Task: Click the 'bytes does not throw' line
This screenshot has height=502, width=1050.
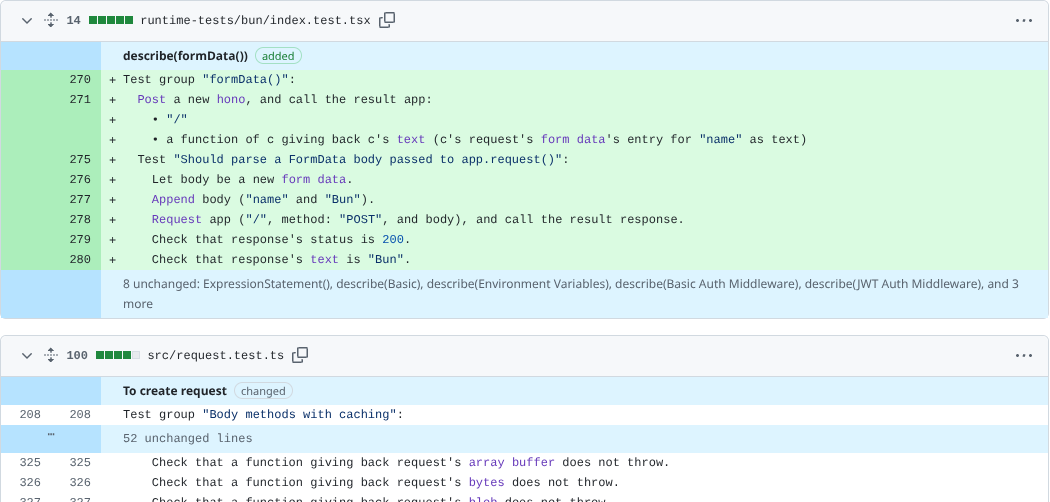Action: [x=386, y=483]
